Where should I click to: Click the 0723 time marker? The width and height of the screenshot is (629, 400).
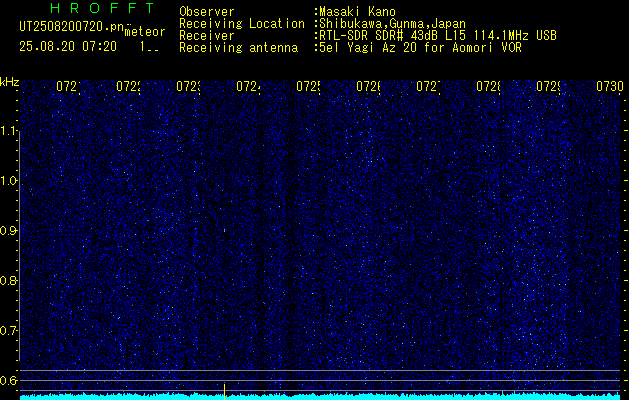(x=188, y=87)
